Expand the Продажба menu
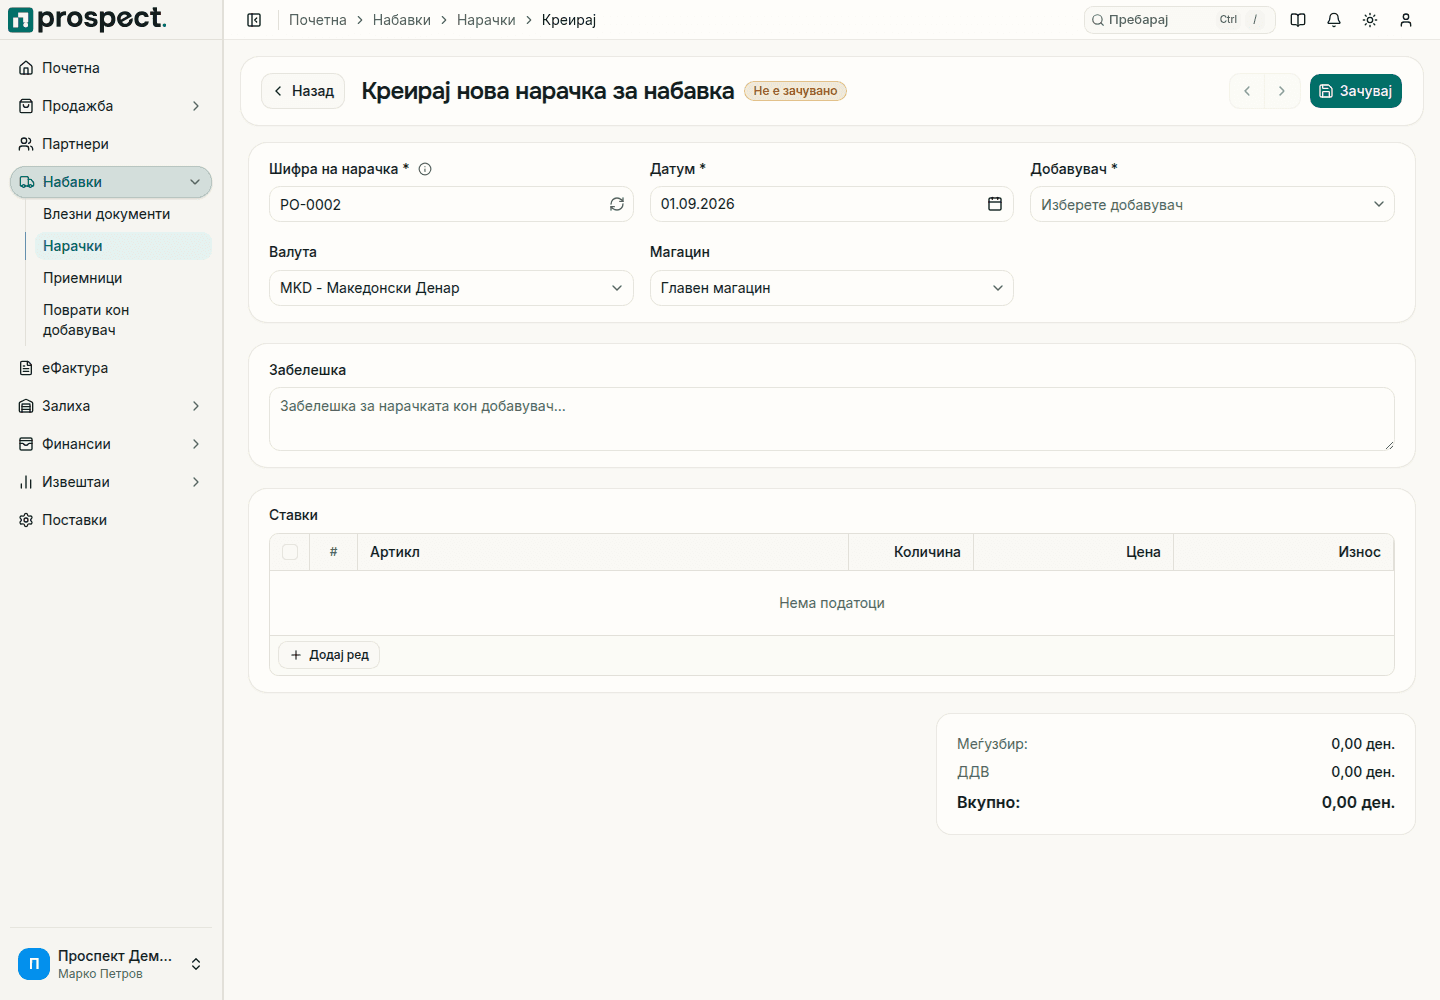This screenshot has height=1000, width=1440. 111,106
